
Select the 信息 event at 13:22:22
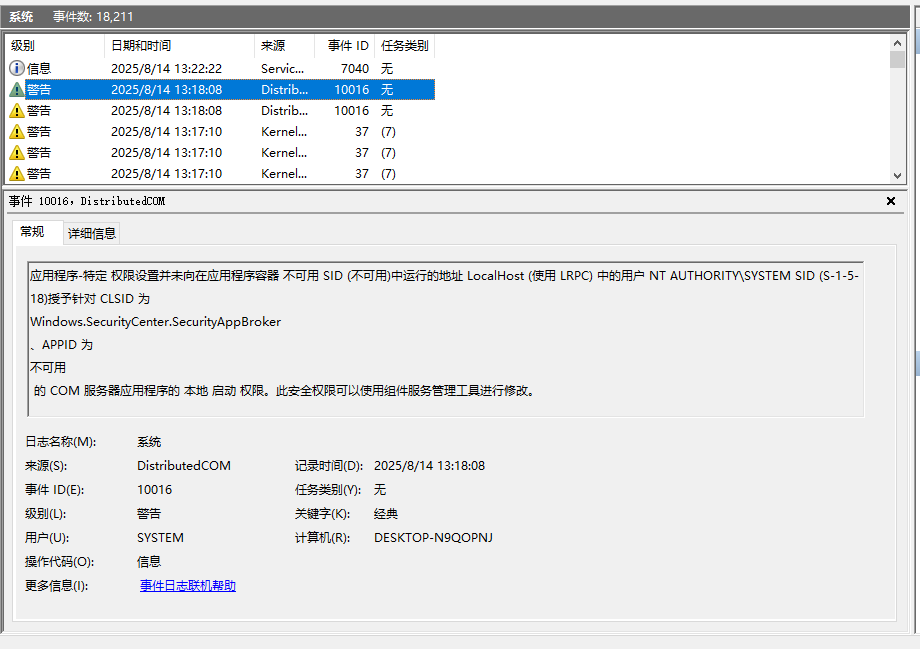pyautogui.click(x=220, y=68)
